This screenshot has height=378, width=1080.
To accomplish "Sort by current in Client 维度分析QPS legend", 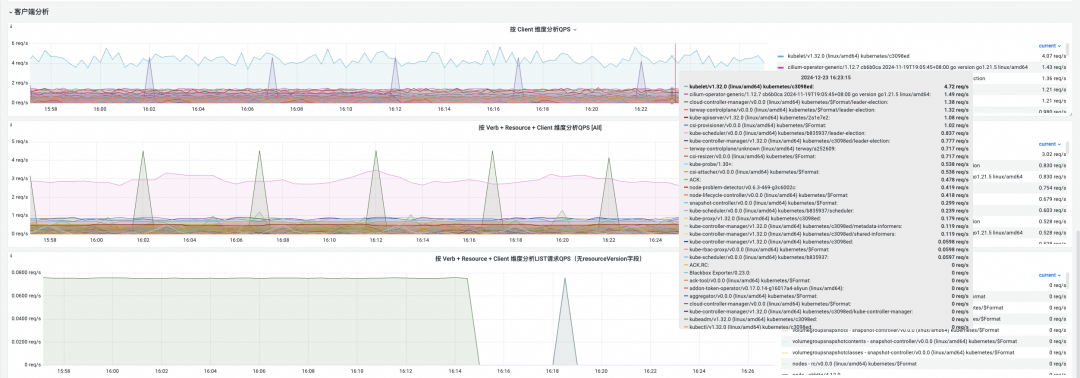I will point(1050,45).
